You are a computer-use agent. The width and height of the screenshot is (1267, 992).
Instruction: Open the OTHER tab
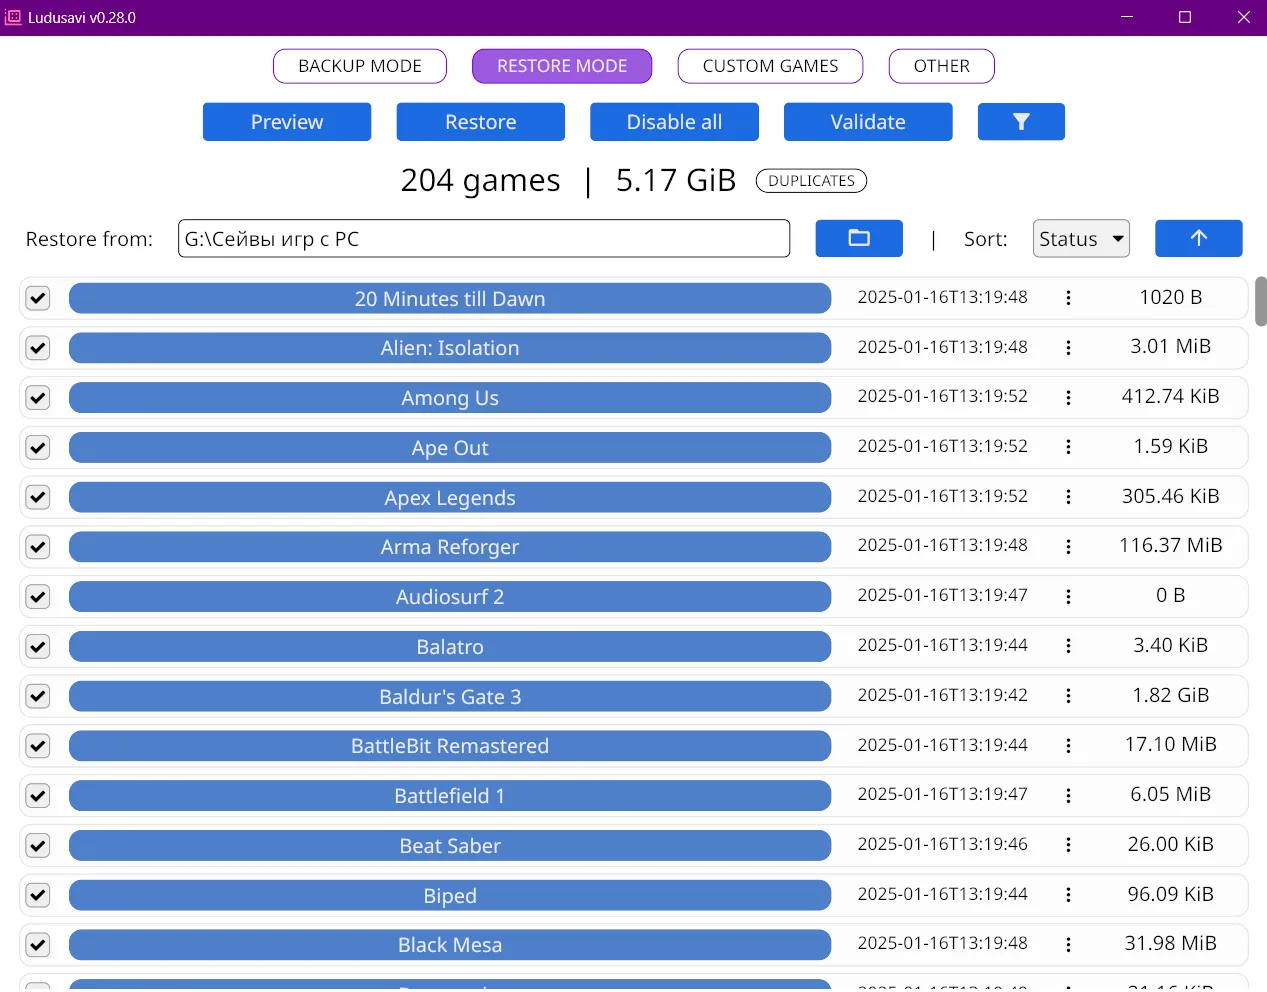[942, 66]
